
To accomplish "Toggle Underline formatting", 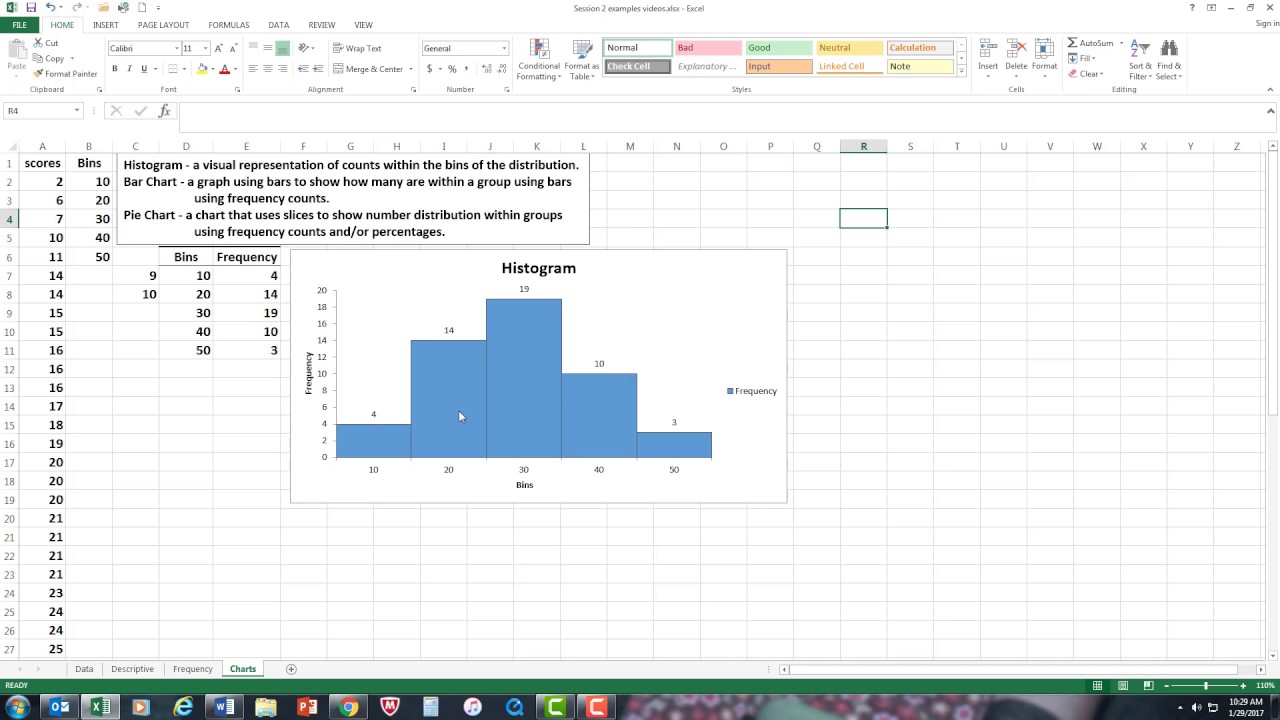I will pyautogui.click(x=144, y=69).
